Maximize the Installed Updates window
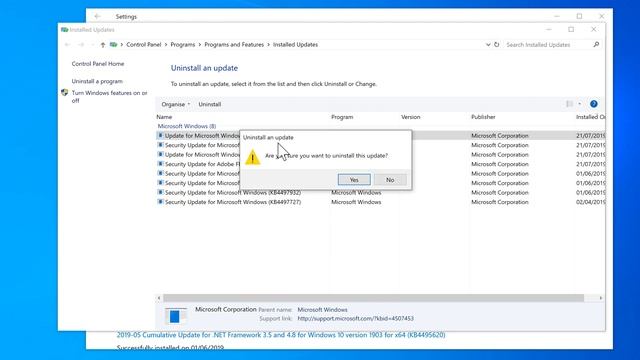This screenshot has height=360, width=640. click(x=571, y=29)
